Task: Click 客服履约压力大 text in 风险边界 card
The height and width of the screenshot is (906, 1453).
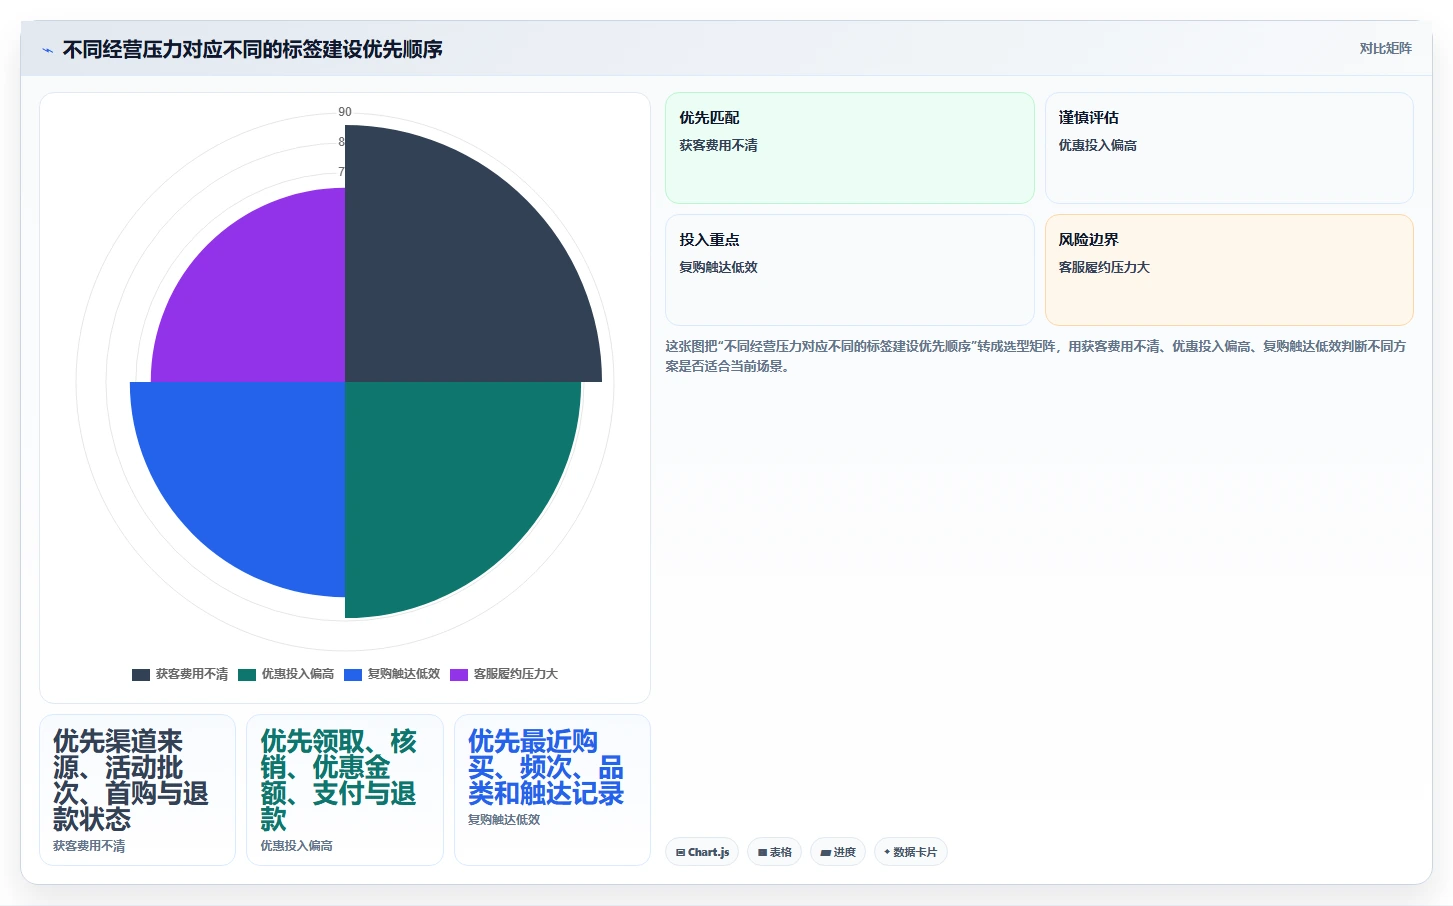Action: pos(1104,267)
